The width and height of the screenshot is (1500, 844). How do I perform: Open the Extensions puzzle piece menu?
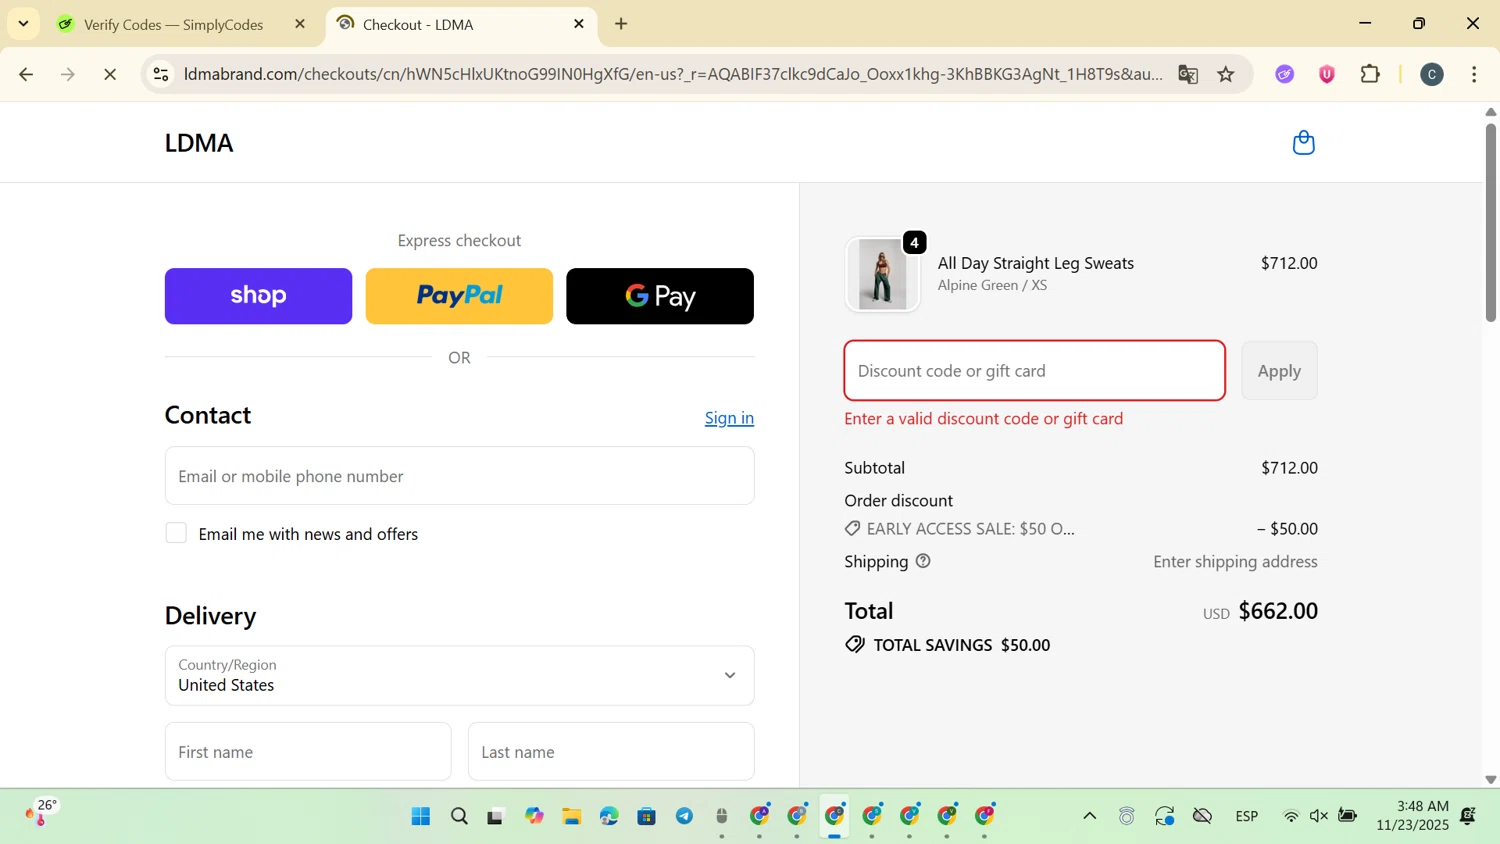click(1370, 75)
